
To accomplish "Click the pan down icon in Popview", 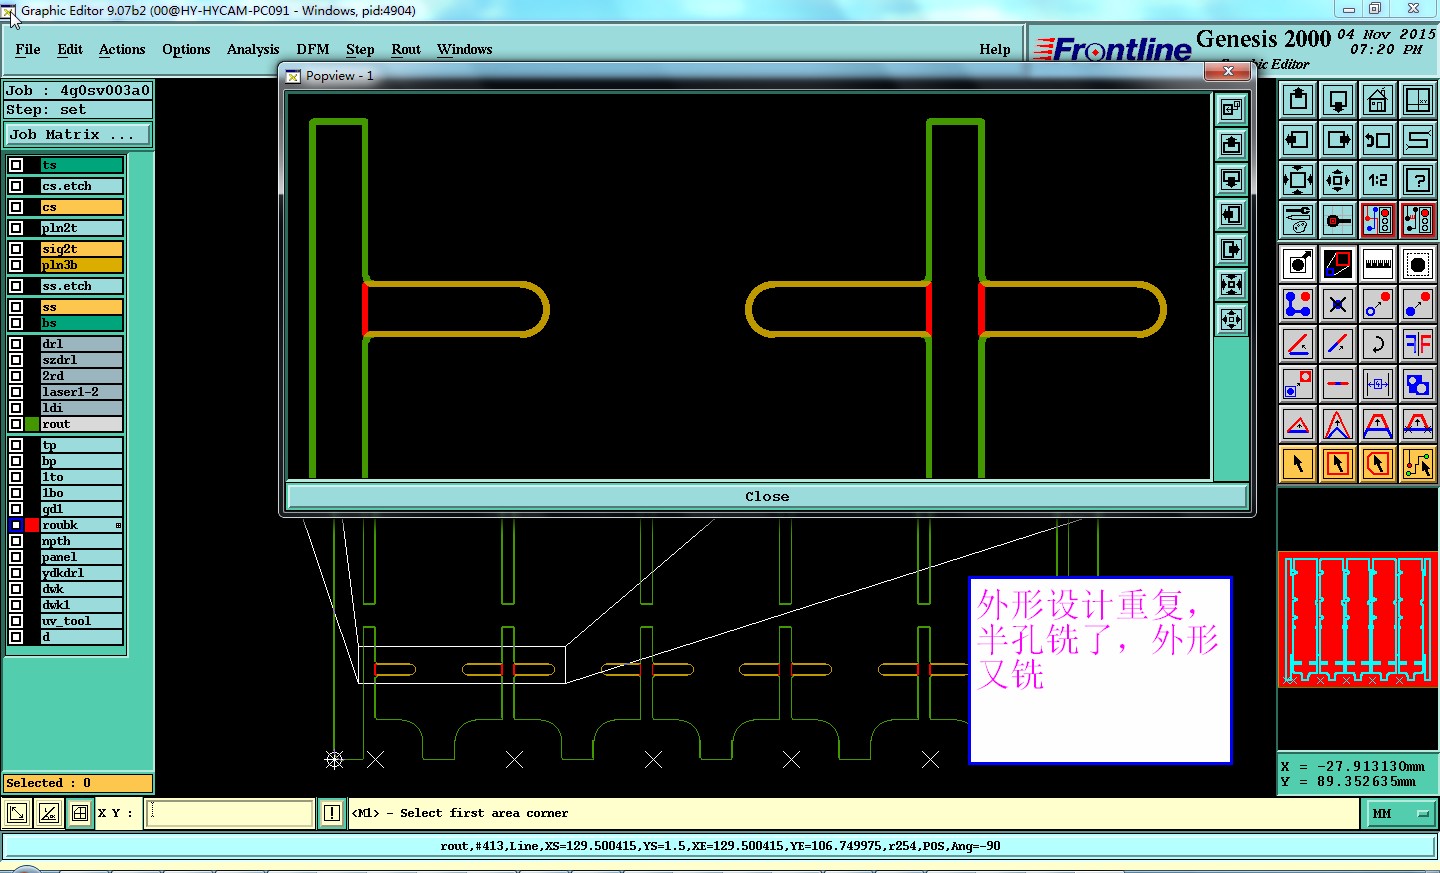I will [1231, 179].
